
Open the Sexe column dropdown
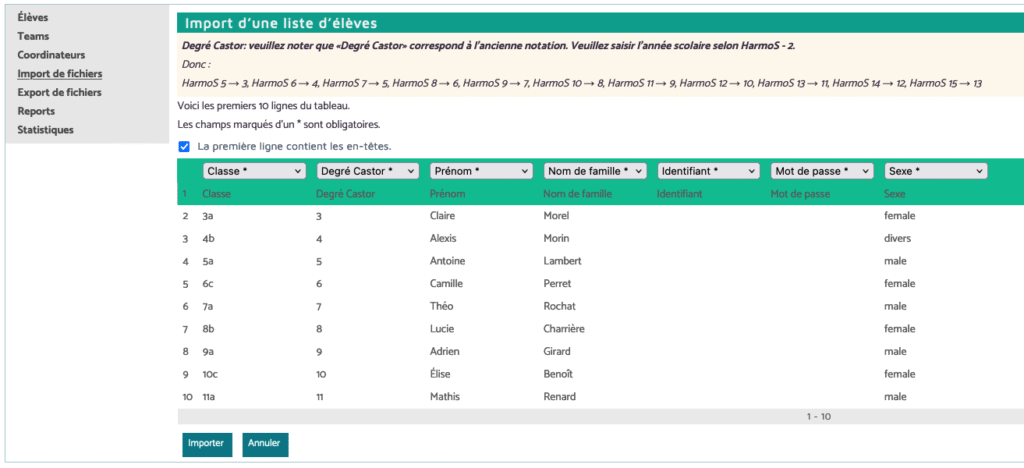tap(936, 171)
